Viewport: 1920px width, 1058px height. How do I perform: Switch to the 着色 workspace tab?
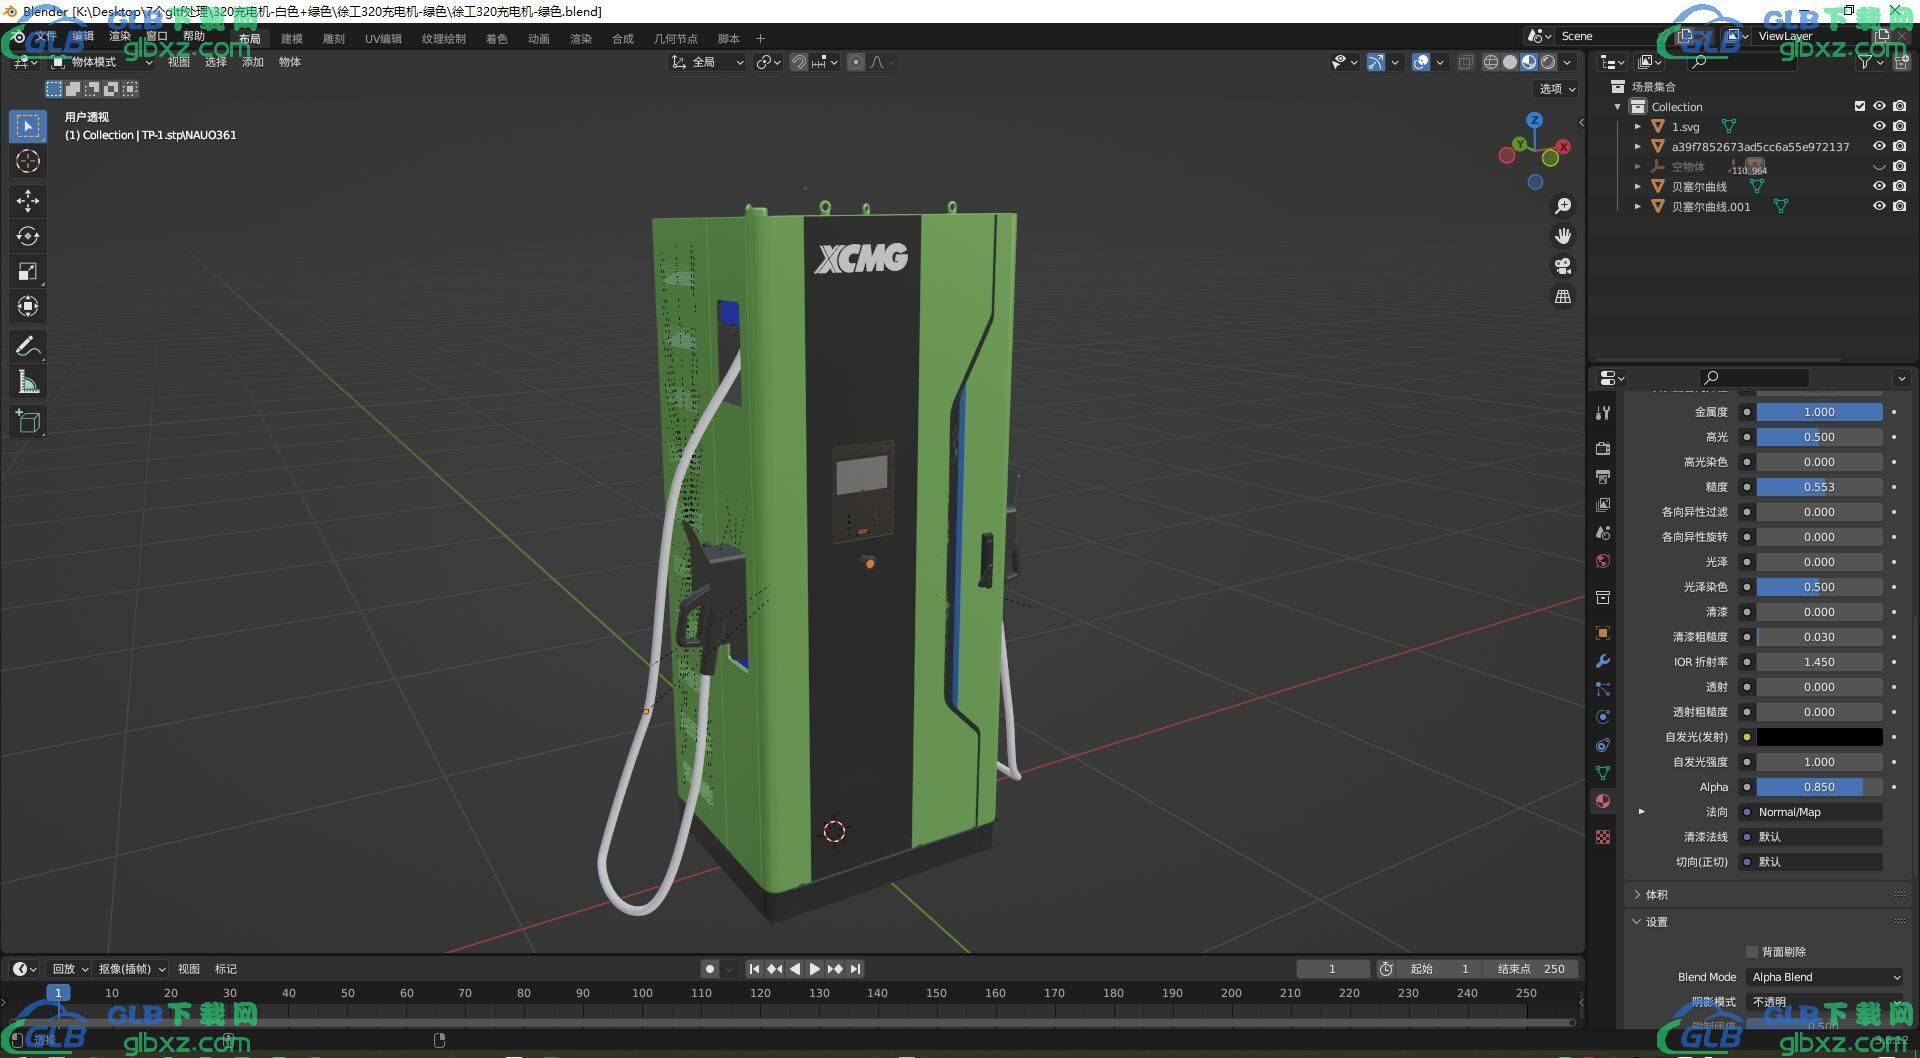[x=497, y=39]
